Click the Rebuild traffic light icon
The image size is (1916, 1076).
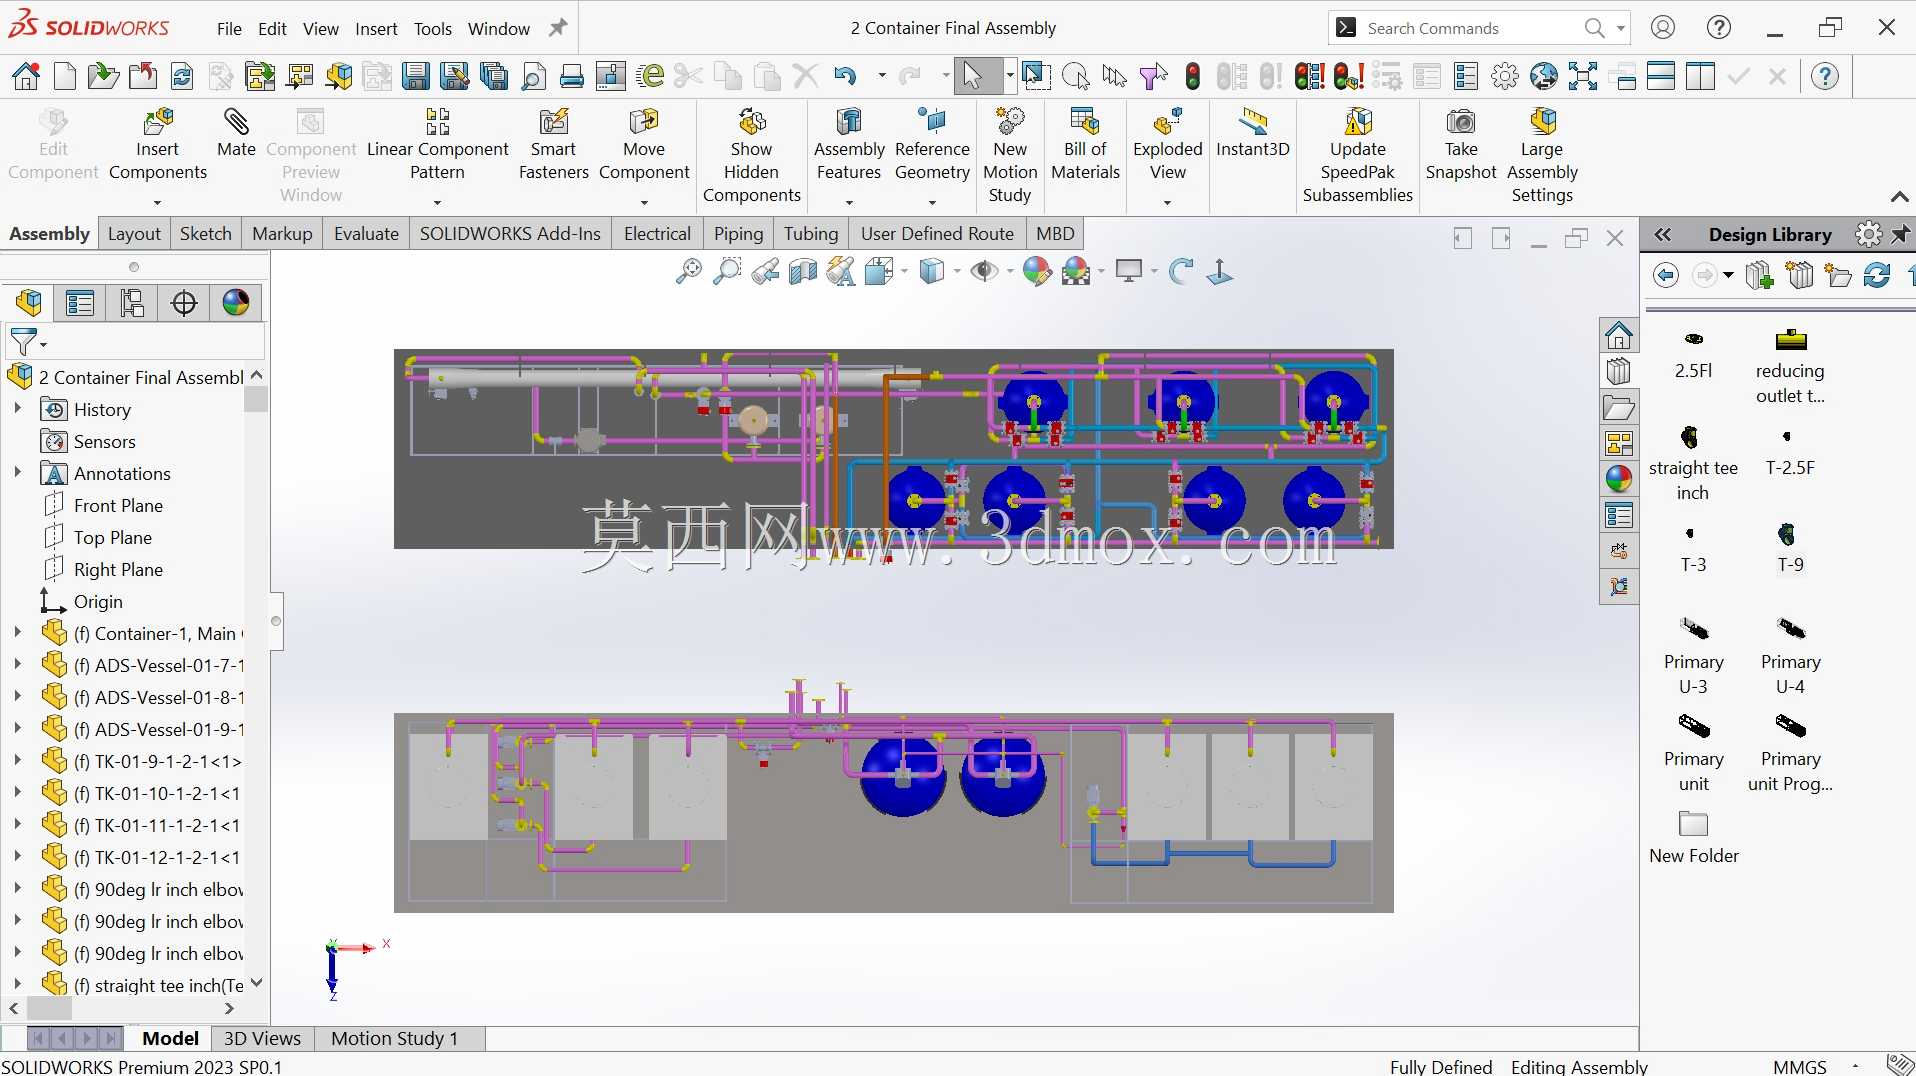pyautogui.click(x=1192, y=76)
